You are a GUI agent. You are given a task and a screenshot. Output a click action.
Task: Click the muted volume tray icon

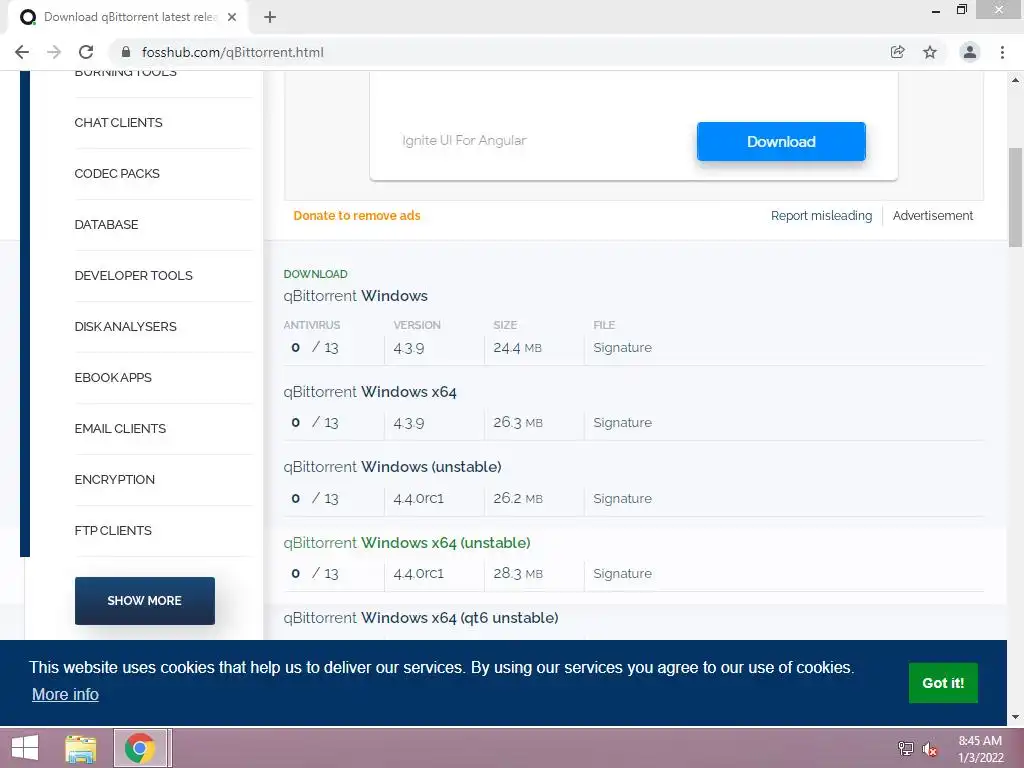click(x=930, y=749)
